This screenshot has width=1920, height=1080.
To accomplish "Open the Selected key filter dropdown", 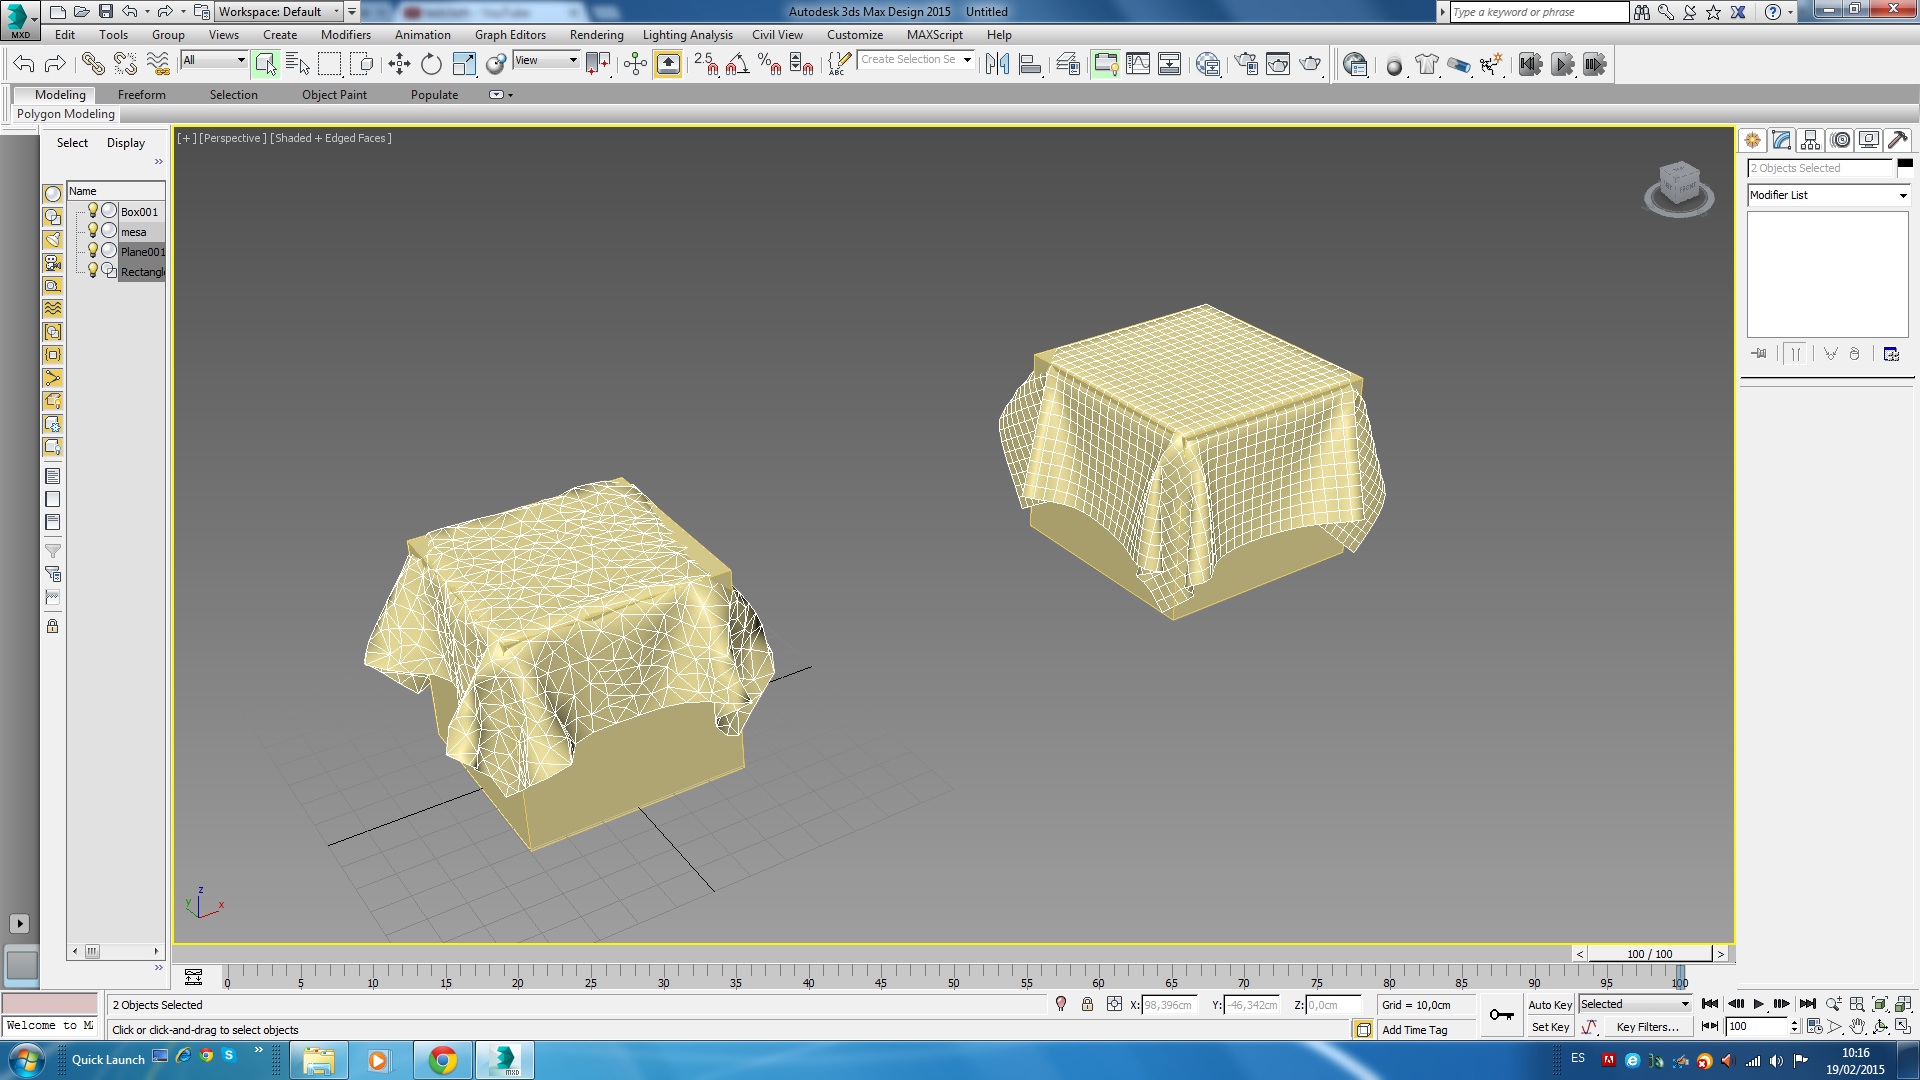I will coord(1635,1004).
